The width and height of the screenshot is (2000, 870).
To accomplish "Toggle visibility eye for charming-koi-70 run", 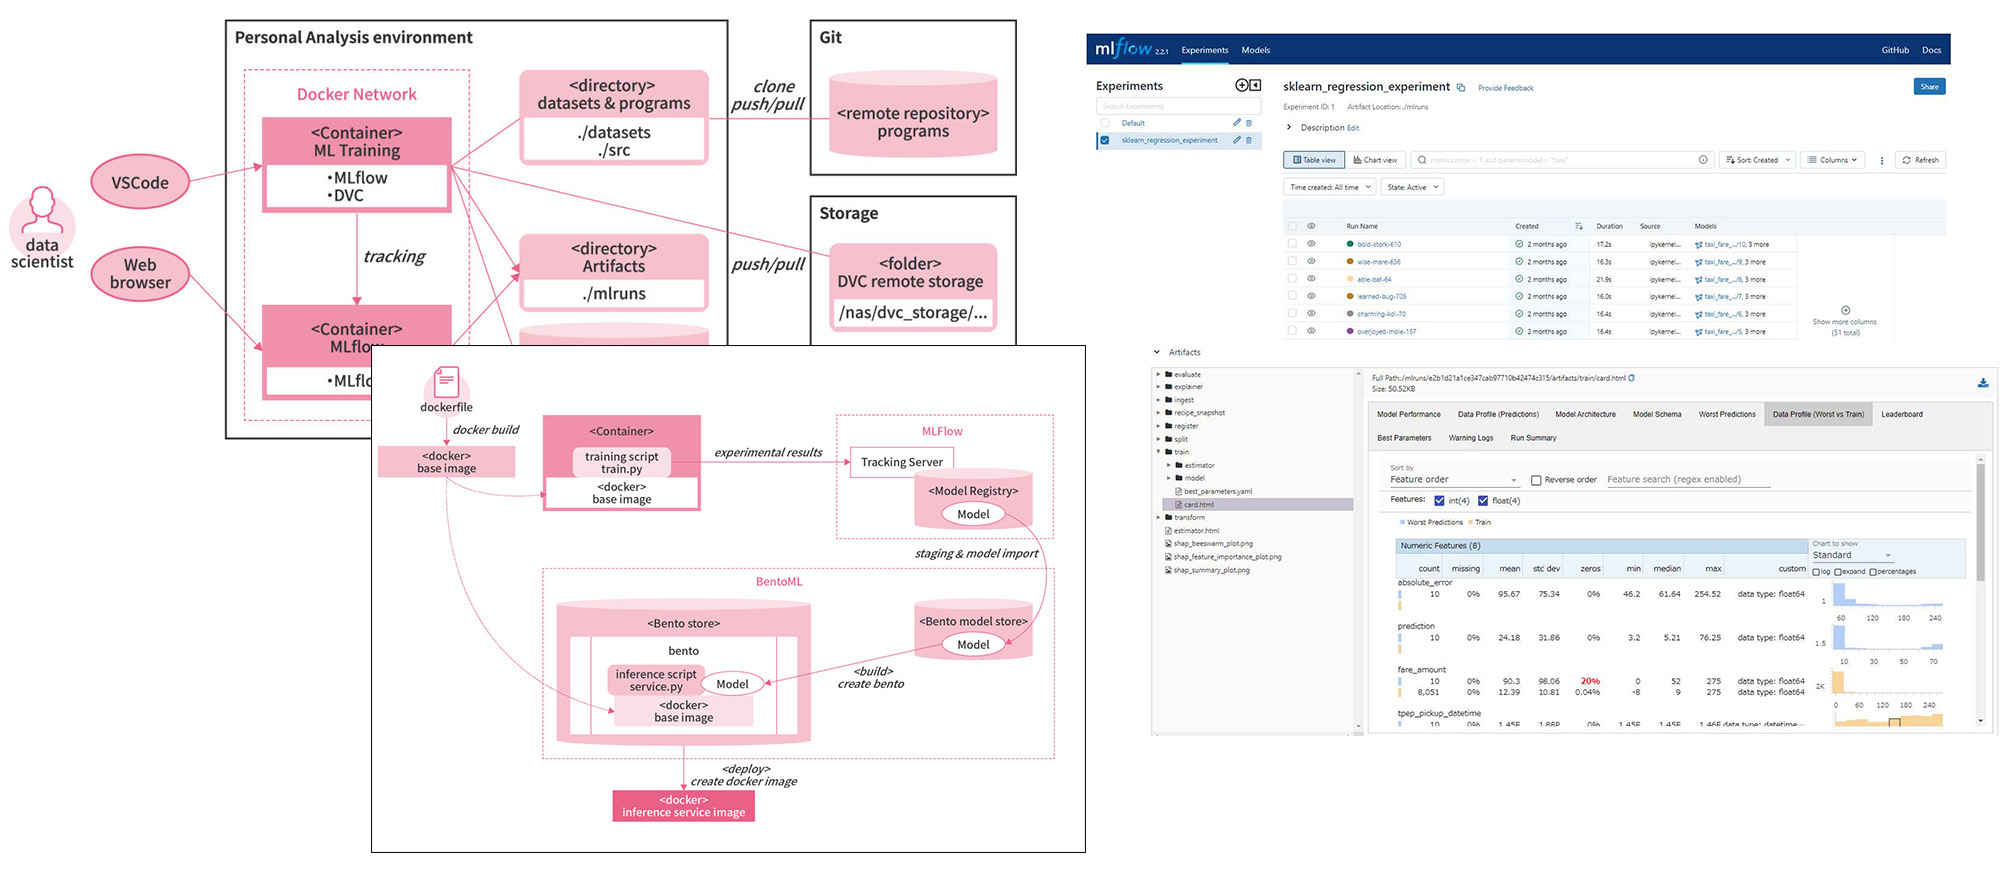I will pos(1311,314).
